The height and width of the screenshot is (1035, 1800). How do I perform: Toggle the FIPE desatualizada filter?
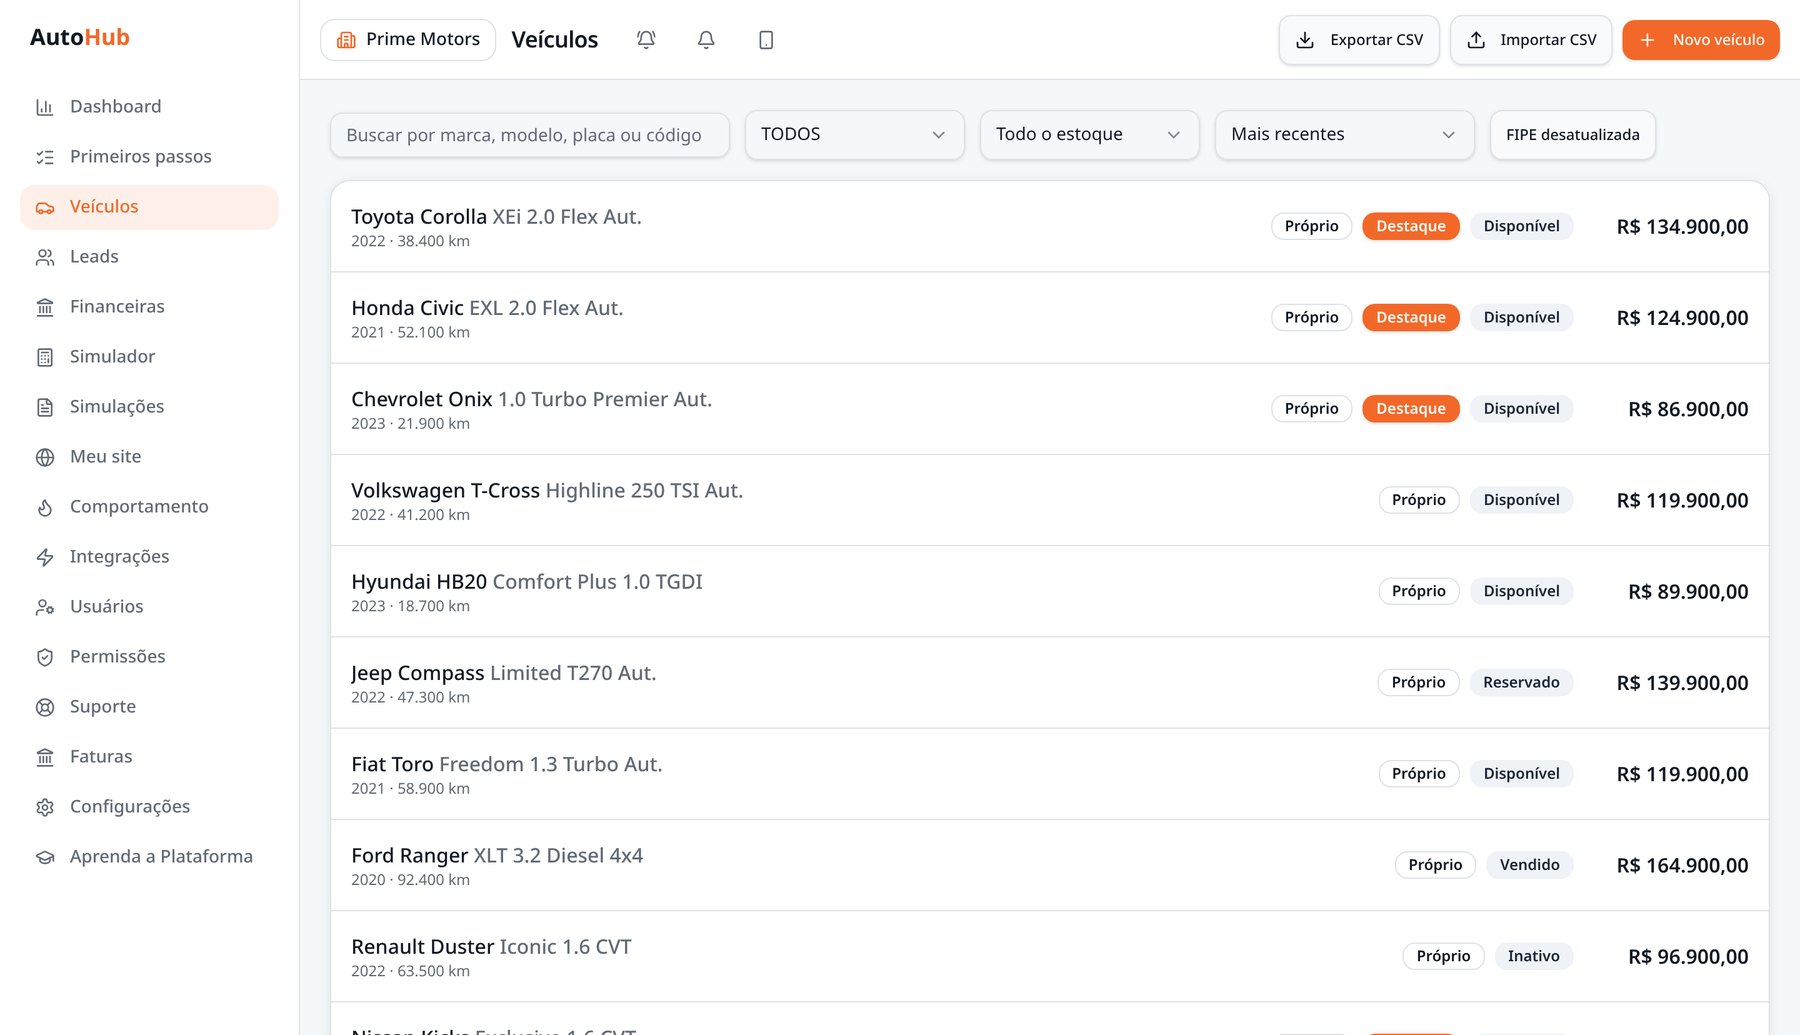tap(1572, 135)
